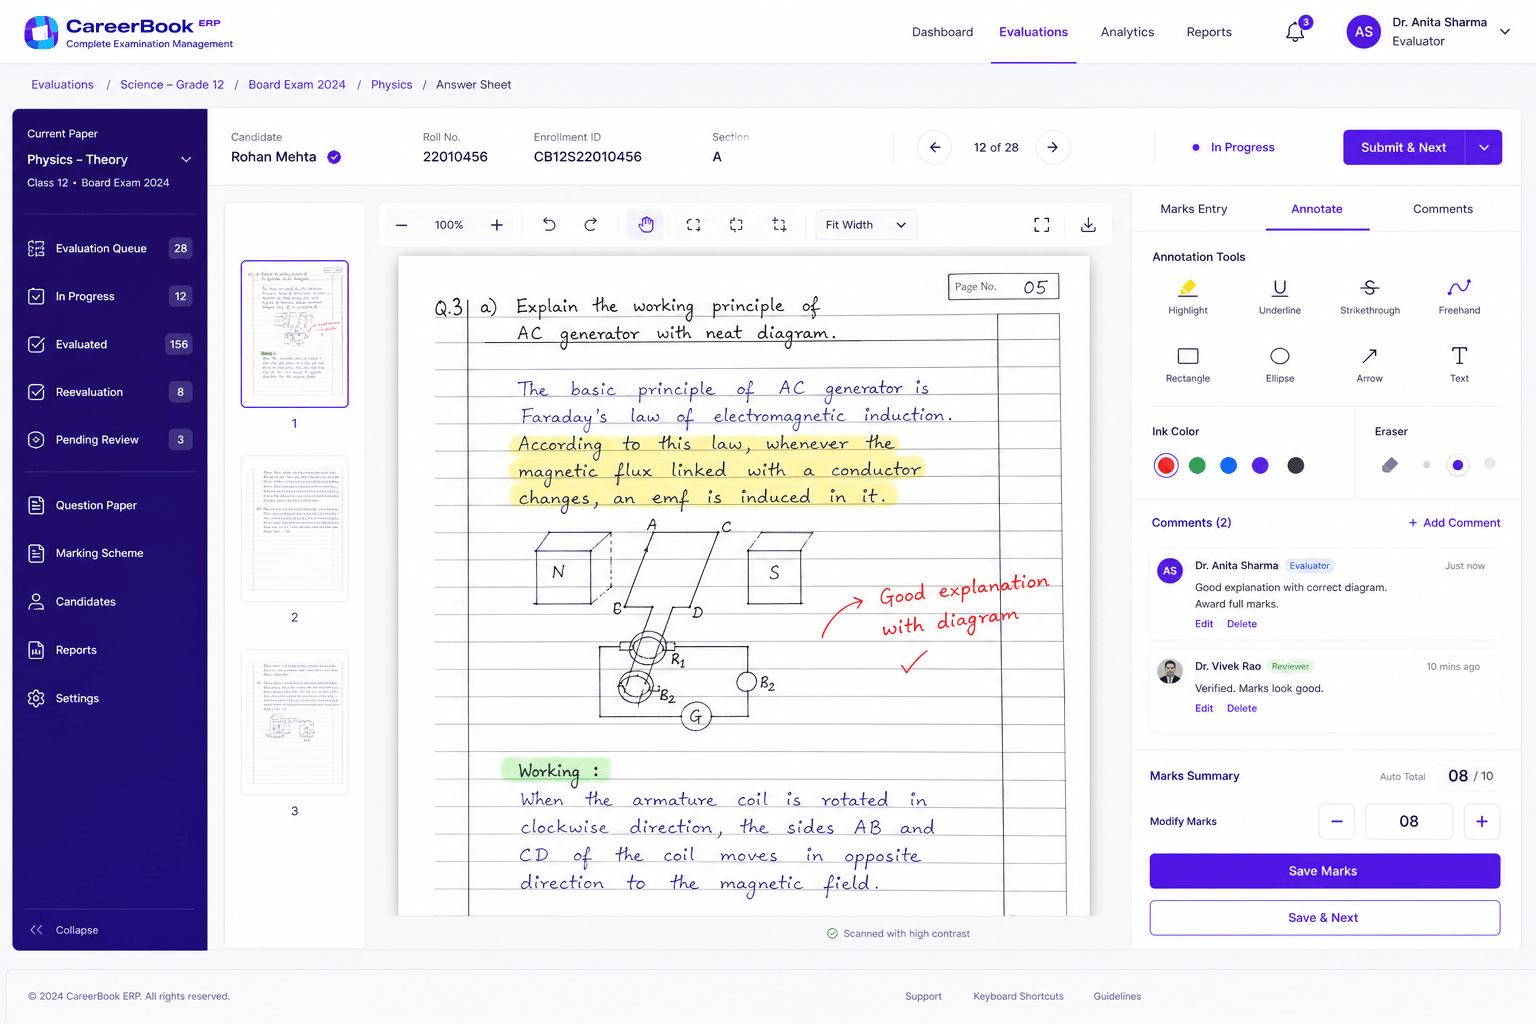The width and height of the screenshot is (1536, 1024).
Task: Click the Save & Next button
Action: pyautogui.click(x=1324, y=918)
